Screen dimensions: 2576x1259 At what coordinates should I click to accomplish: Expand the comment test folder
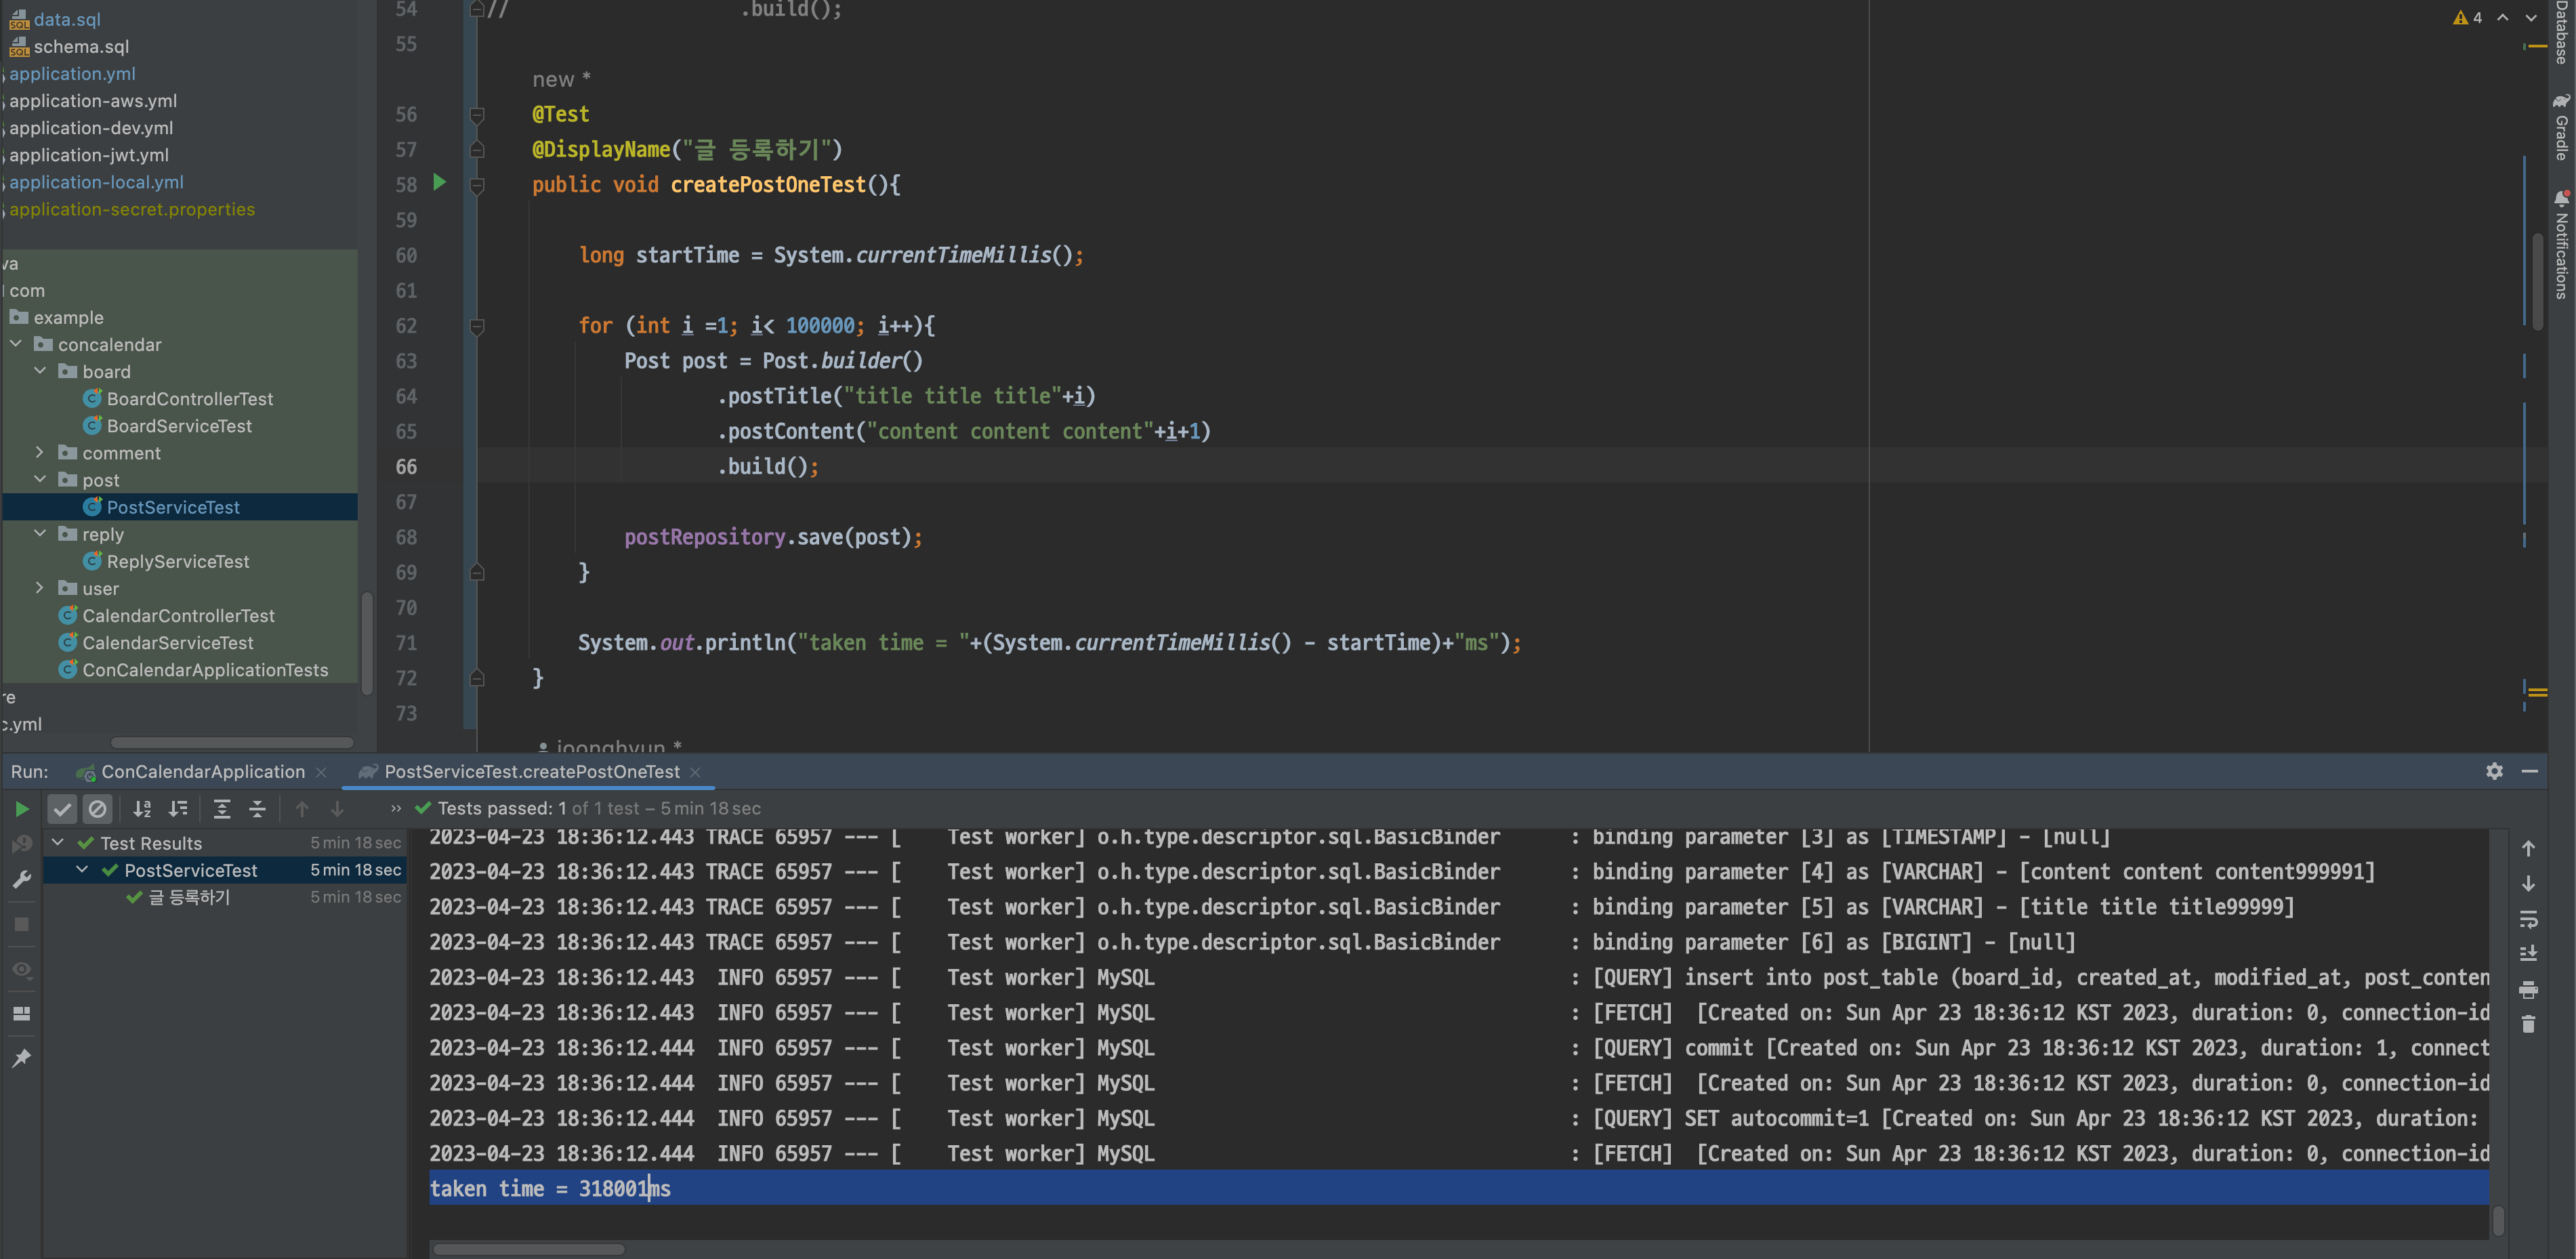[x=40, y=453]
